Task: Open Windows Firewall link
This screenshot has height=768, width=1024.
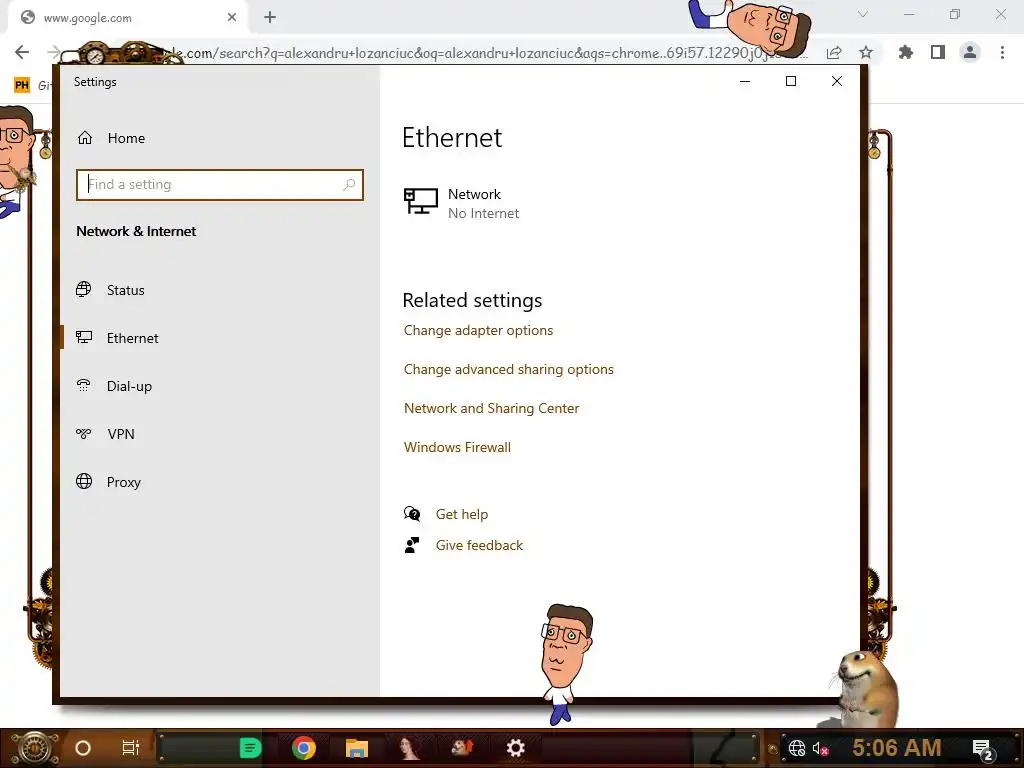Action: (x=457, y=447)
